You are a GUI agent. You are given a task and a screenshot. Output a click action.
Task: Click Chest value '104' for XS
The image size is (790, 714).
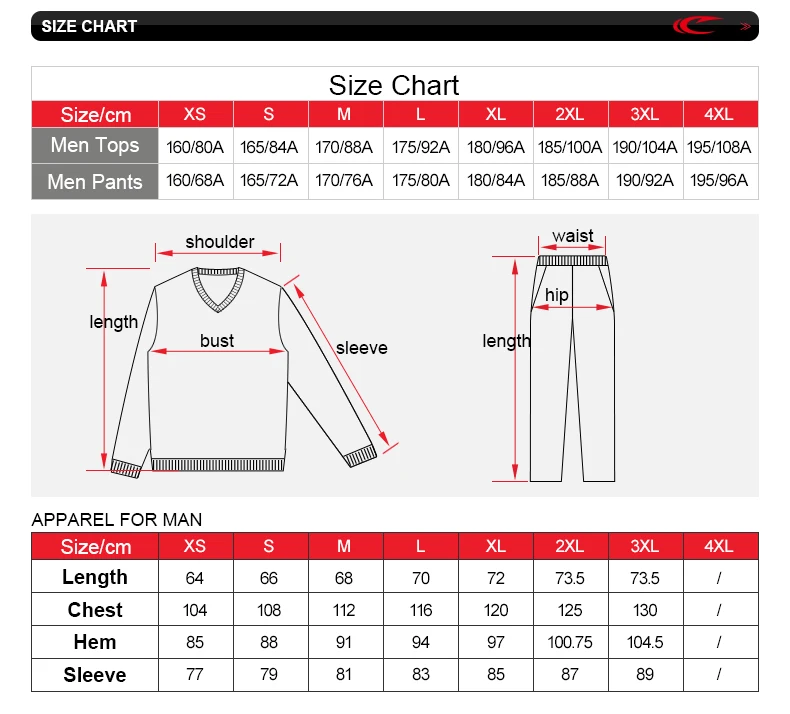click(x=194, y=610)
